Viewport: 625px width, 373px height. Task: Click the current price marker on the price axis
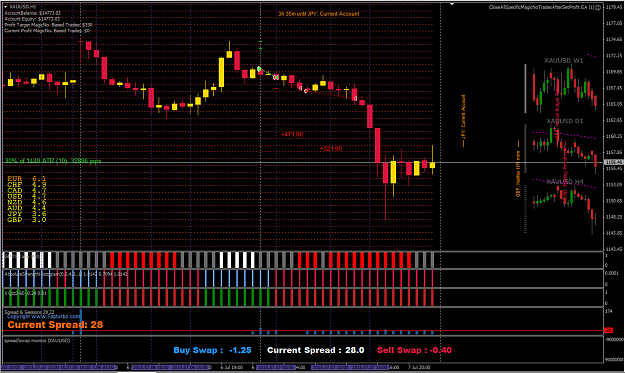(613, 162)
